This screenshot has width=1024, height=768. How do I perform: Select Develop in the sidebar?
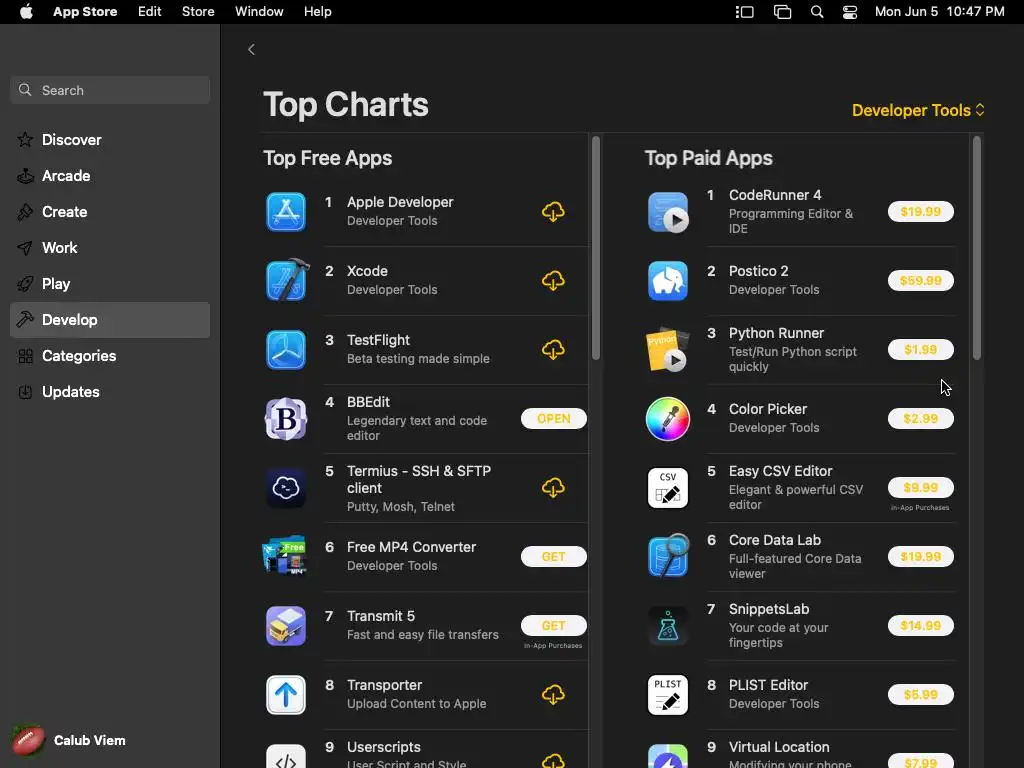tap(110, 320)
